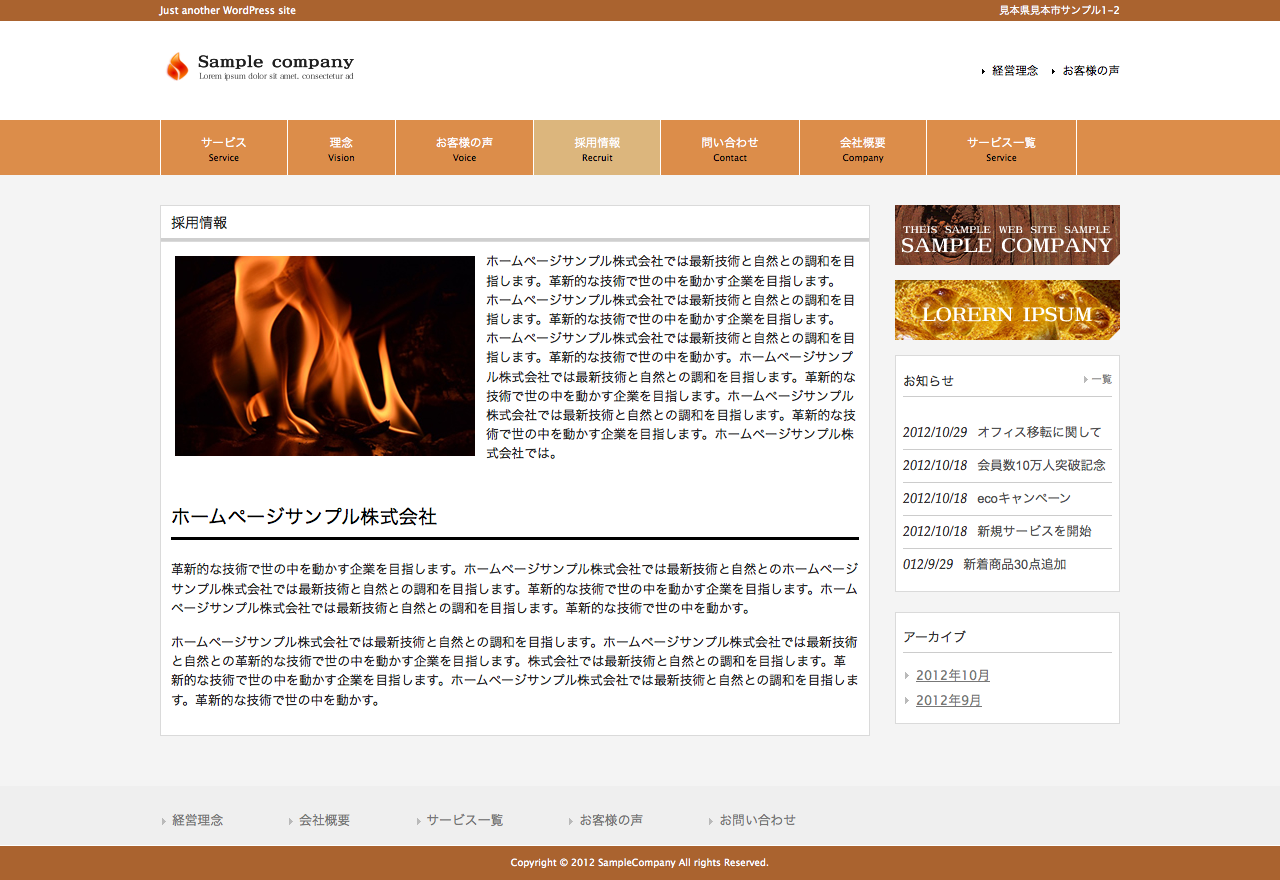This screenshot has width=1280, height=880.
Task: Select 問い合わせ Contact nav tab
Action: (730, 148)
